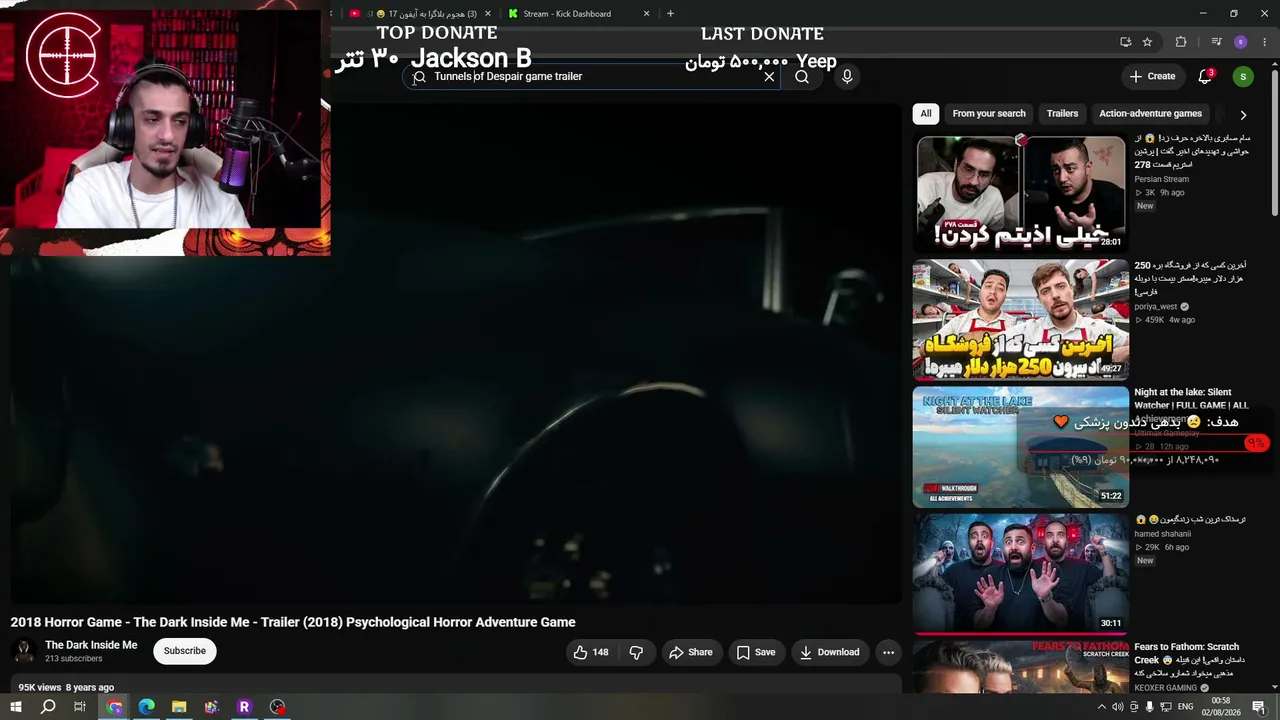This screenshot has width=1280, height=720.
Task: Close the Kick Dashboard tab
Action: point(646,14)
